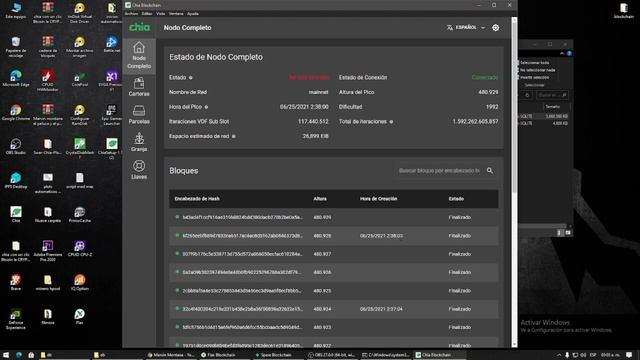Open blockchain folder at desktop top-right
640x360 pixels.
click(624, 11)
